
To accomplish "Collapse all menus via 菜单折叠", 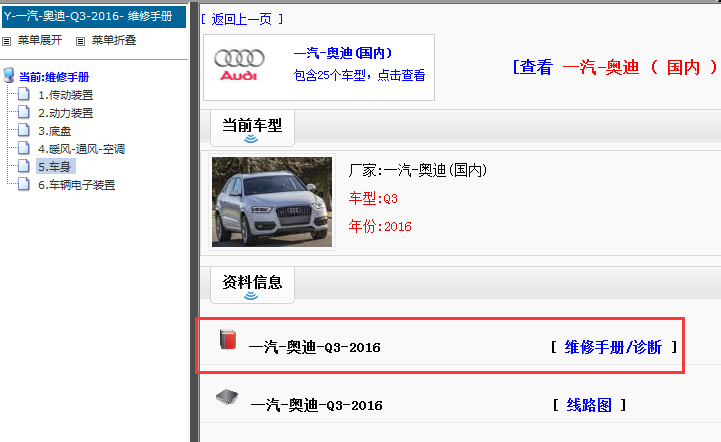I will tap(114, 40).
